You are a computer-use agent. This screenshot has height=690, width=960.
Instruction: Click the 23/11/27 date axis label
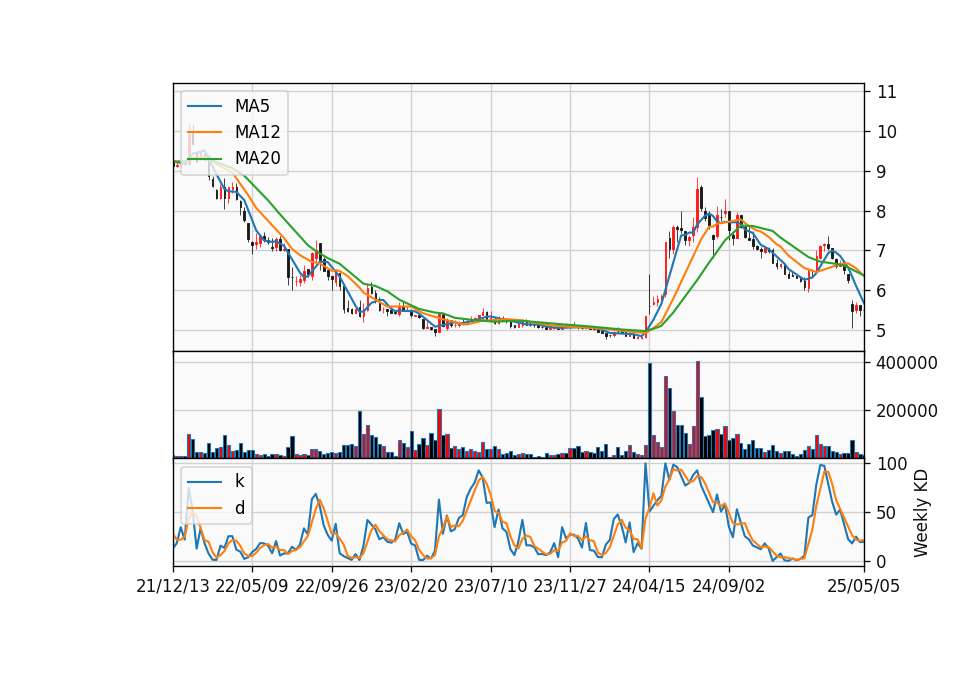(570, 586)
